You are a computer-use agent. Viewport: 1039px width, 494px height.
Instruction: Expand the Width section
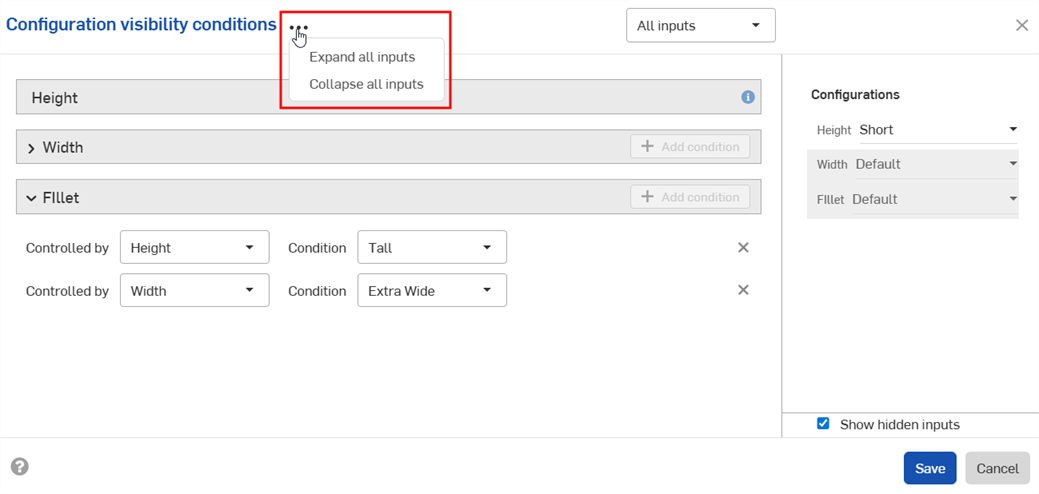coord(31,148)
